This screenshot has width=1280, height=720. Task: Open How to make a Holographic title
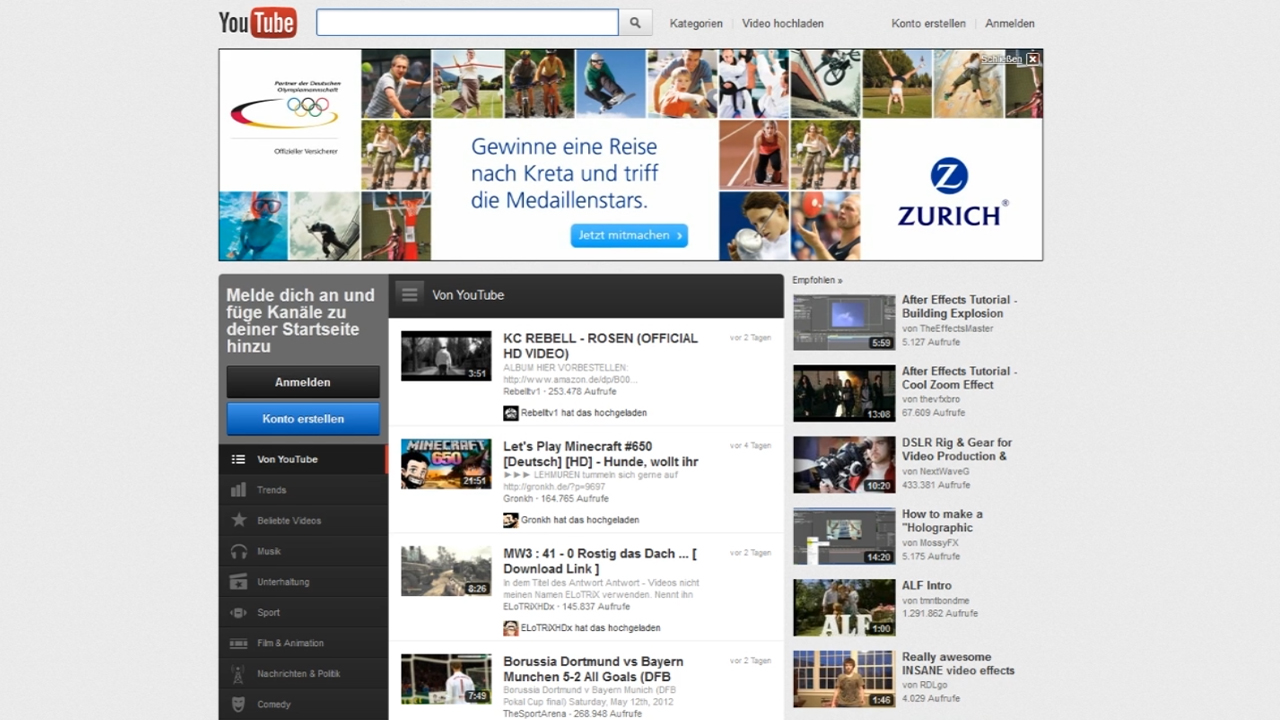tap(942, 521)
